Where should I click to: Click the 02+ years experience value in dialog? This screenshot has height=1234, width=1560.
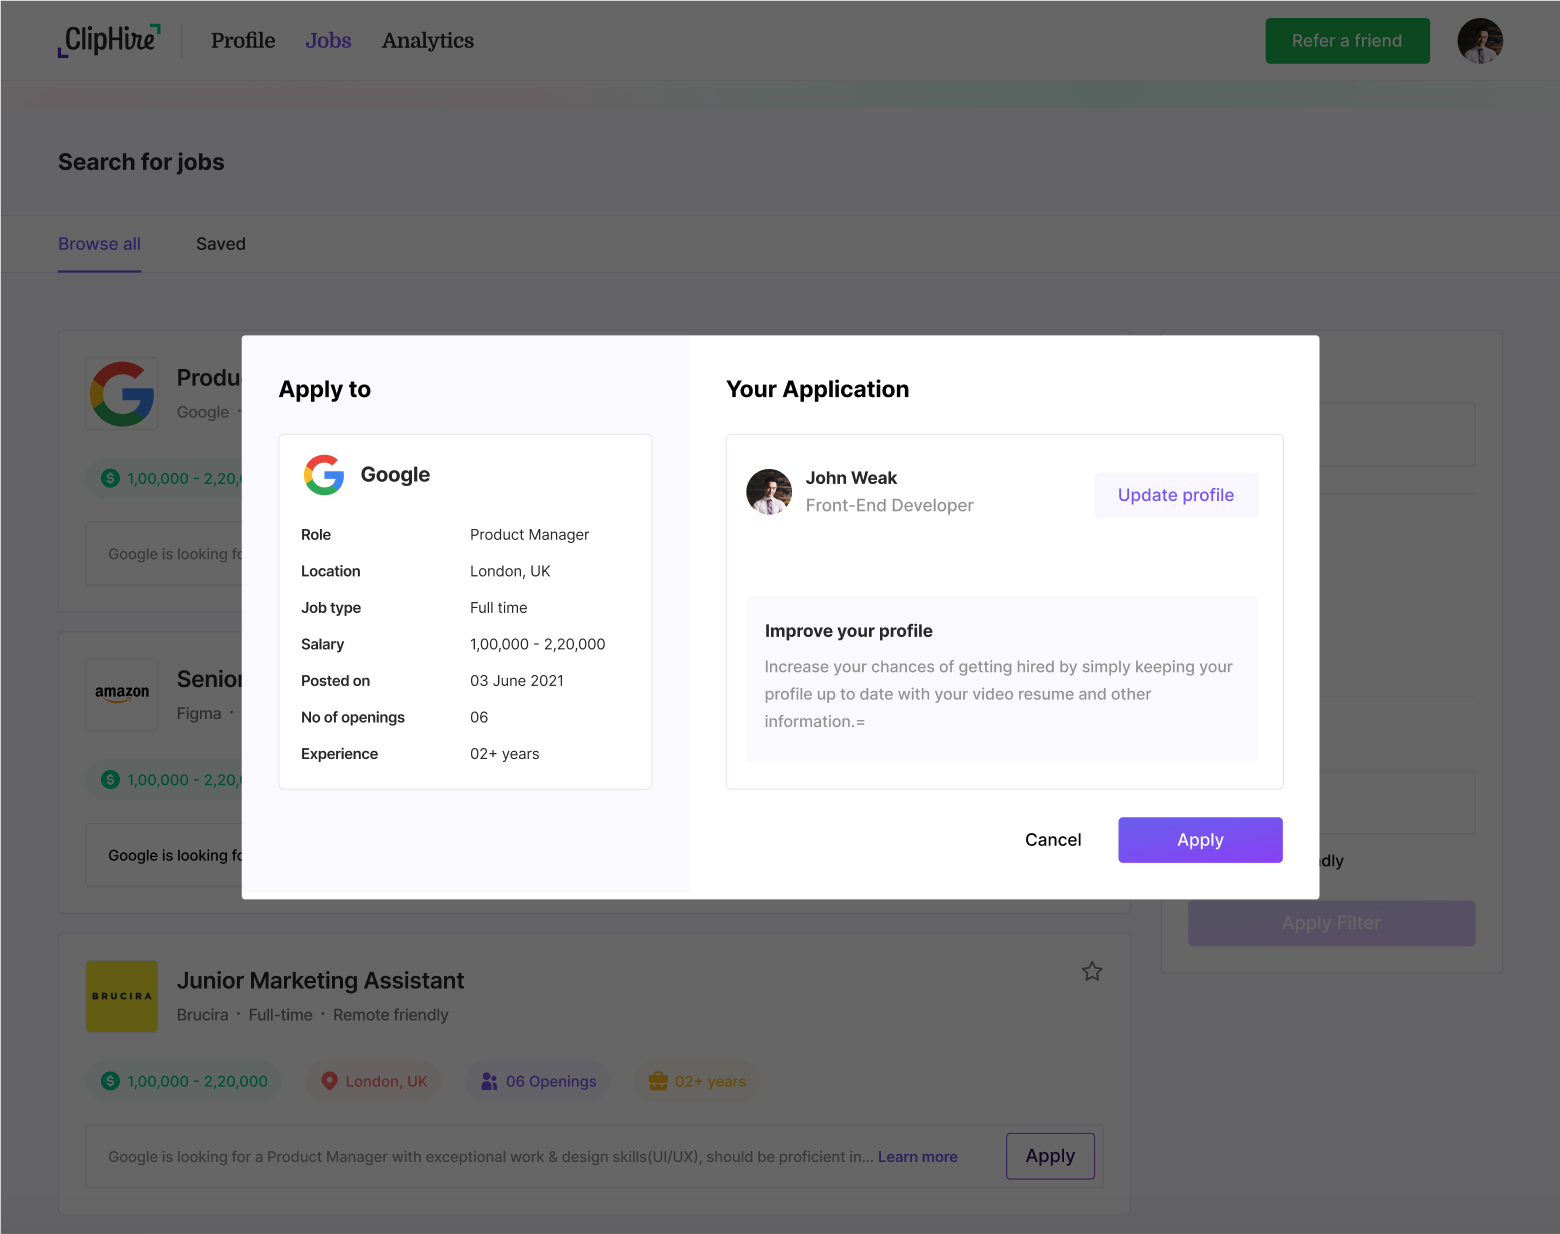(504, 754)
